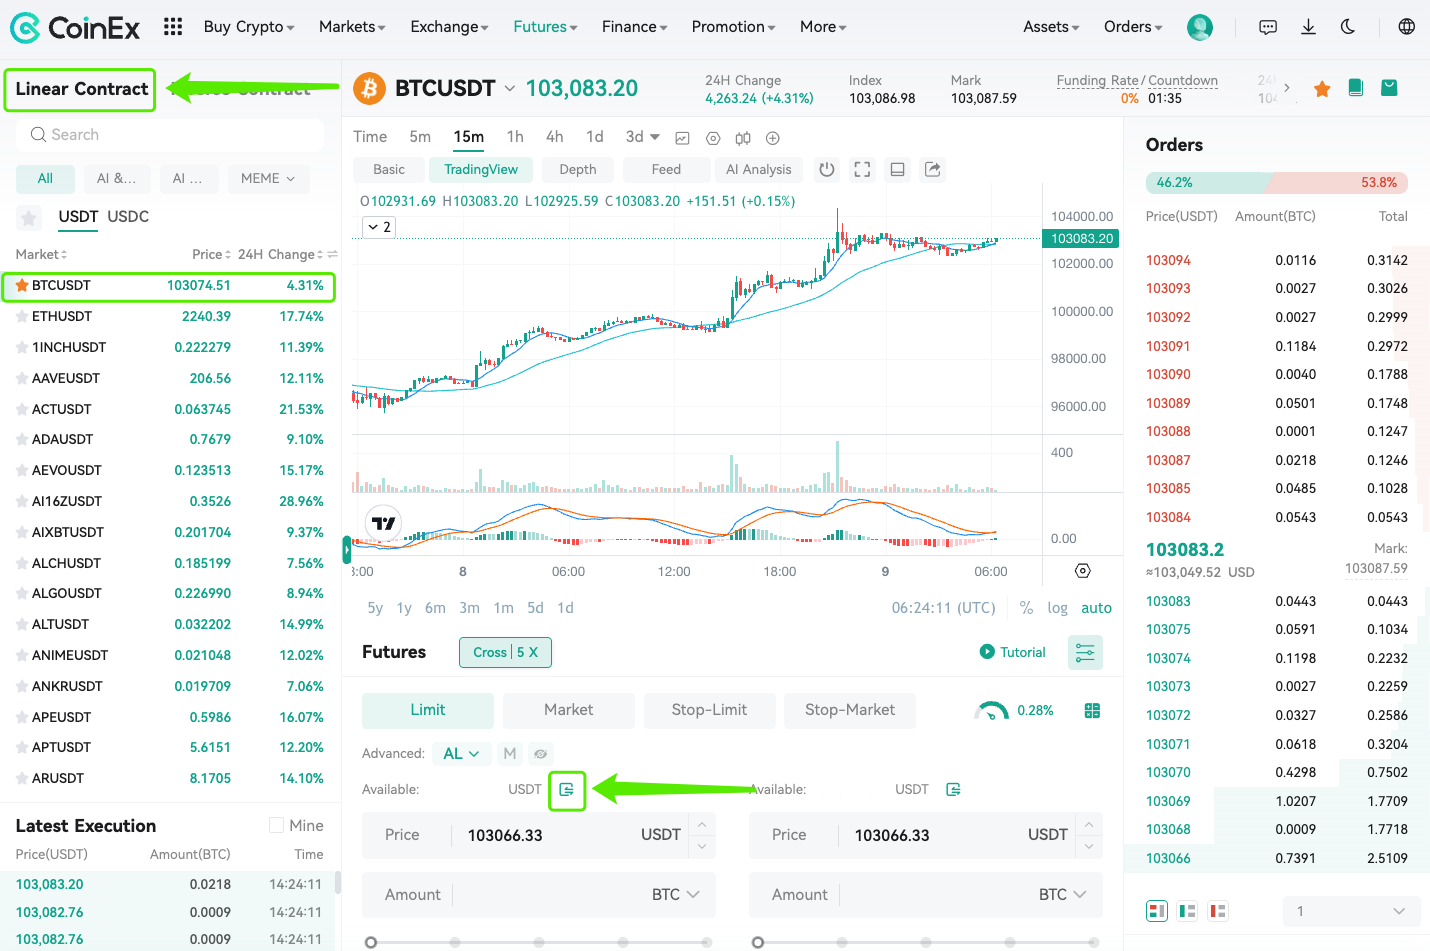Expand the Buy Crypto menu
Screen dimensions: 1430x951
click(249, 27)
